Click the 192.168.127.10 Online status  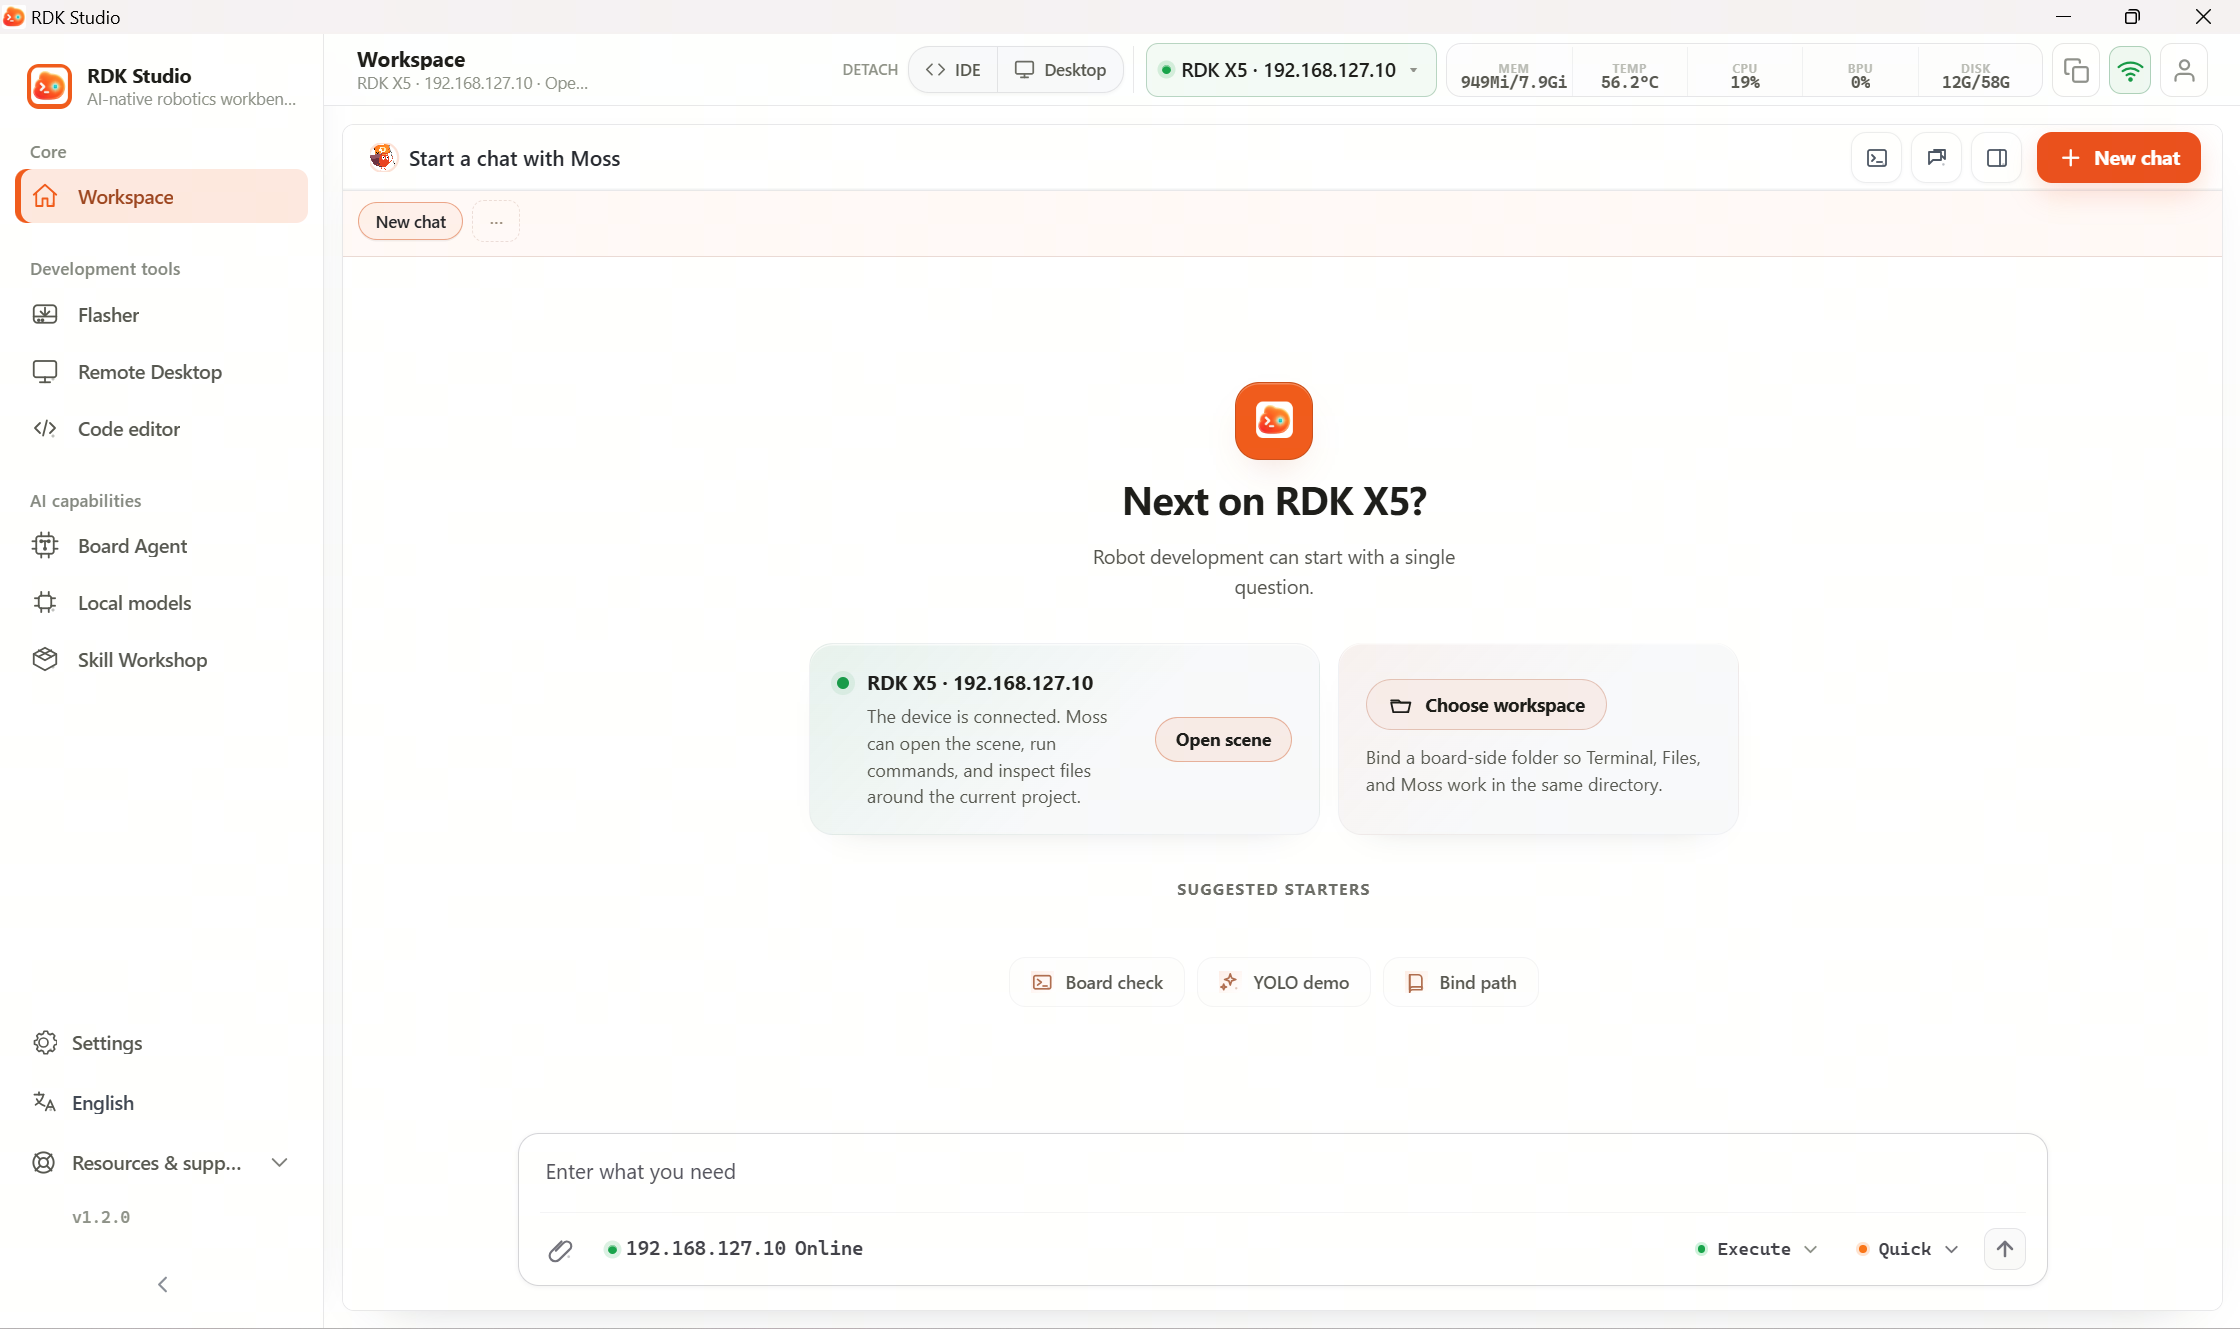coord(734,1249)
